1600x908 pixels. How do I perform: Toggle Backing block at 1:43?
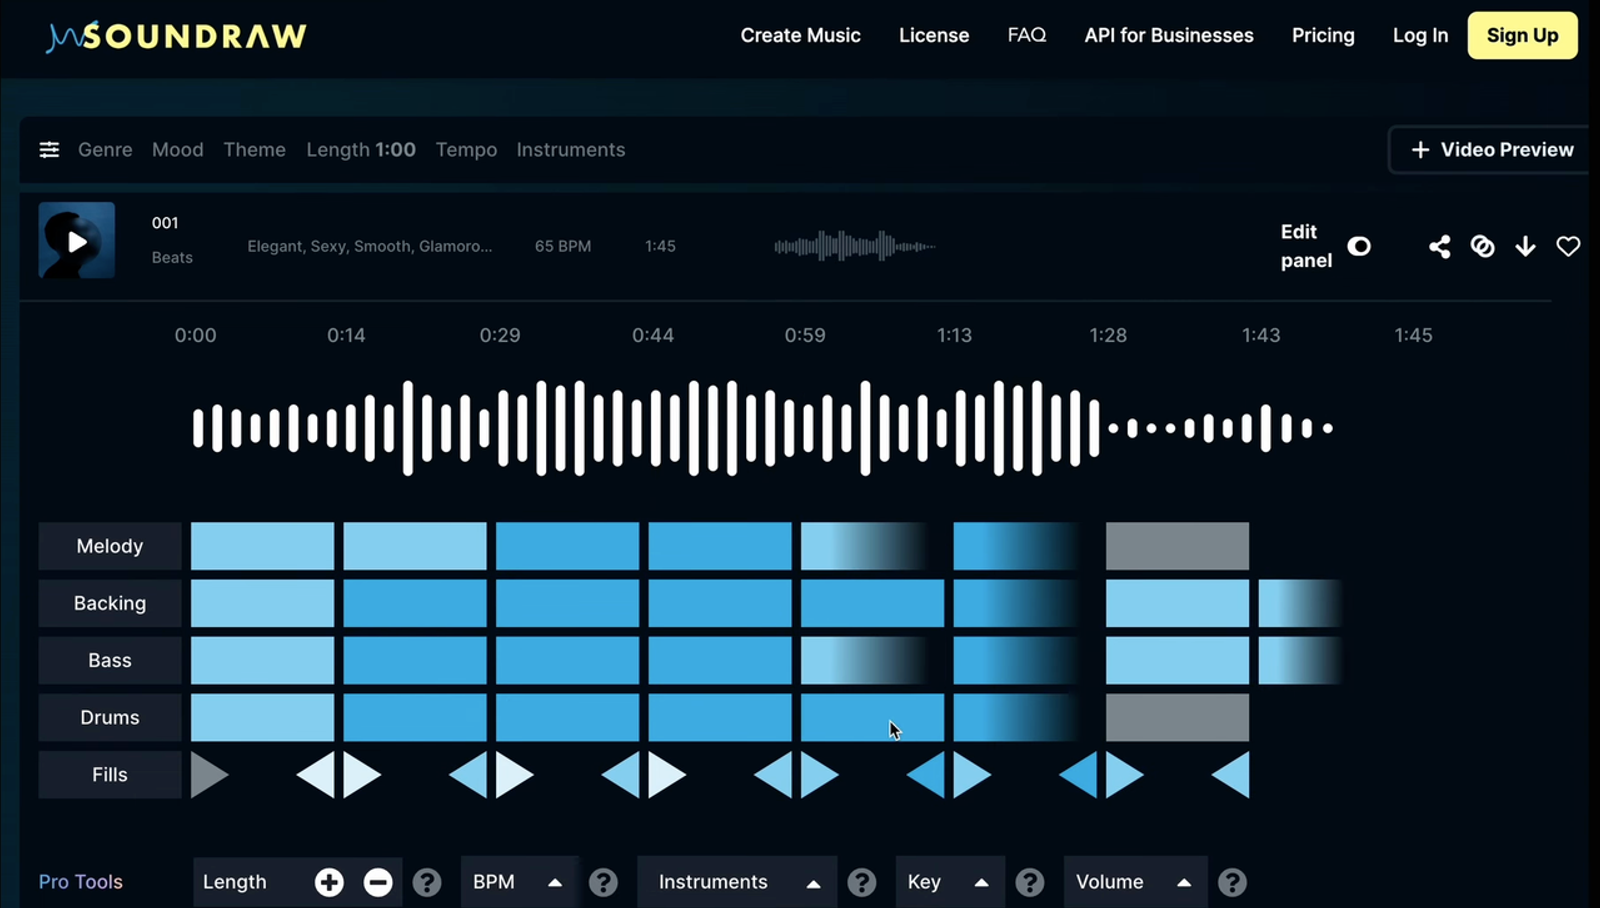[x=1299, y=603]
